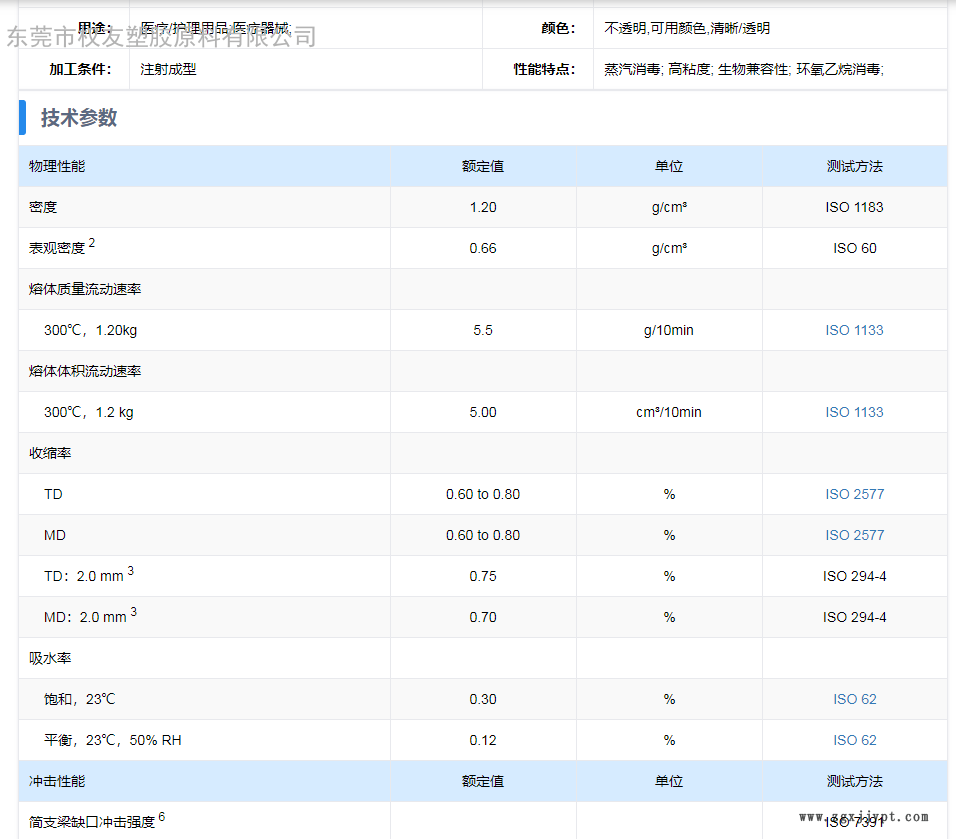
Task: Select the density value 1.20
Action: [x=483, y=207]
